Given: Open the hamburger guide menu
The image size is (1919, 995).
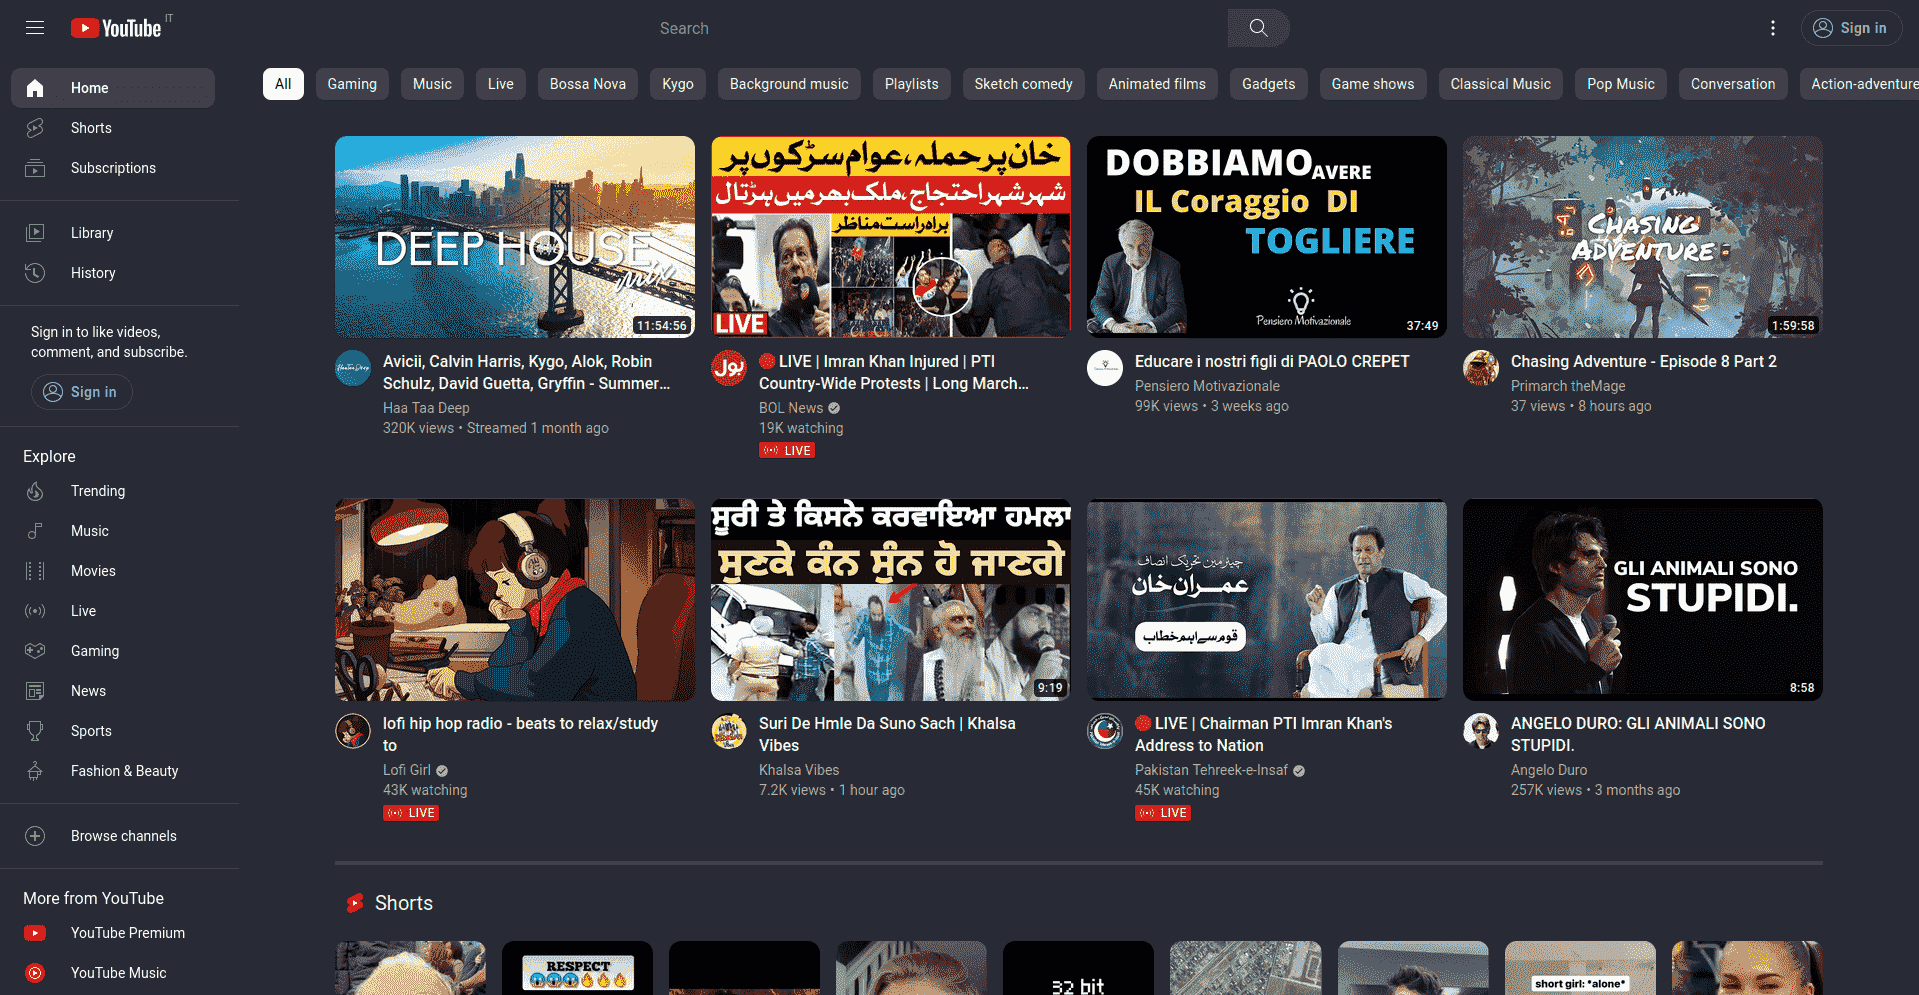Looking at the screenshot, I should tap(35, 28).
